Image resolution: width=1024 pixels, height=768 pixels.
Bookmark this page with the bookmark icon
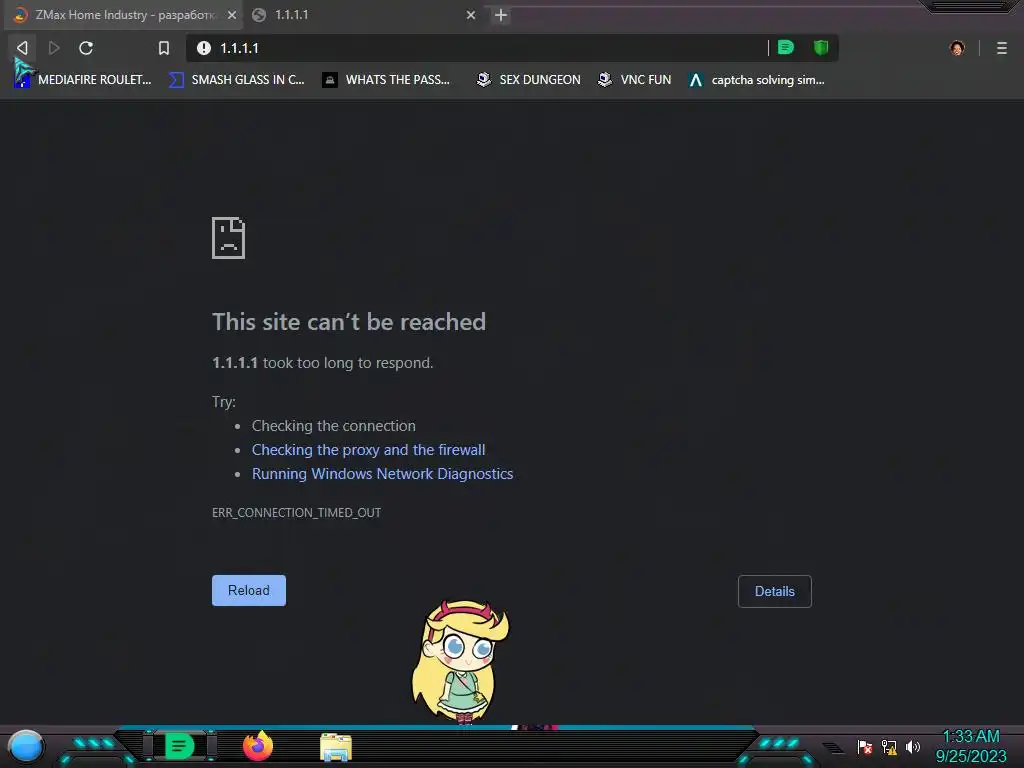tap(164, 48)
